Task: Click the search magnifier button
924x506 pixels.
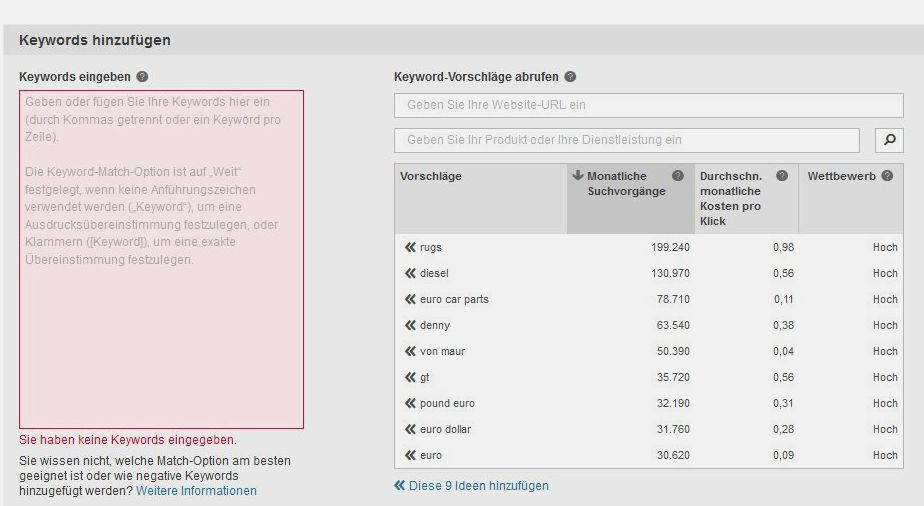Action: coord(889,140)
